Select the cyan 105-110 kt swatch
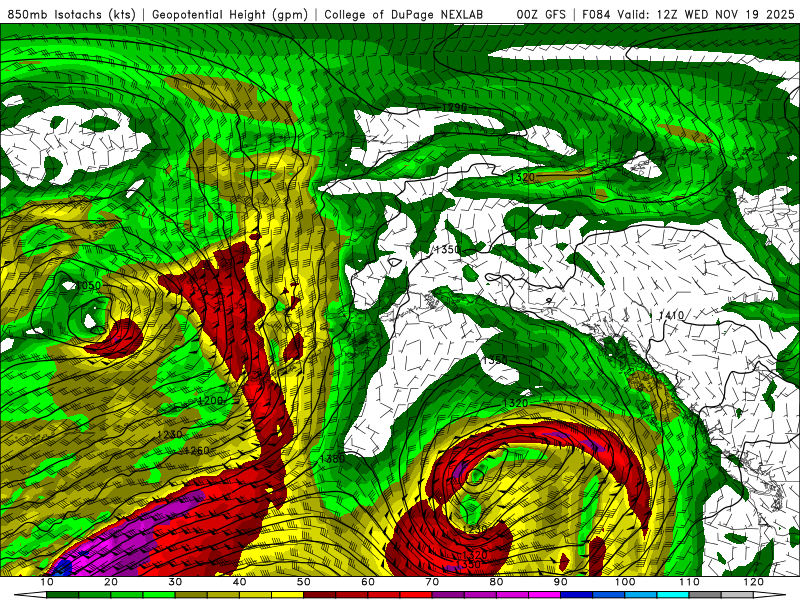Screen dimensions: 800x600 click(673, 595)
